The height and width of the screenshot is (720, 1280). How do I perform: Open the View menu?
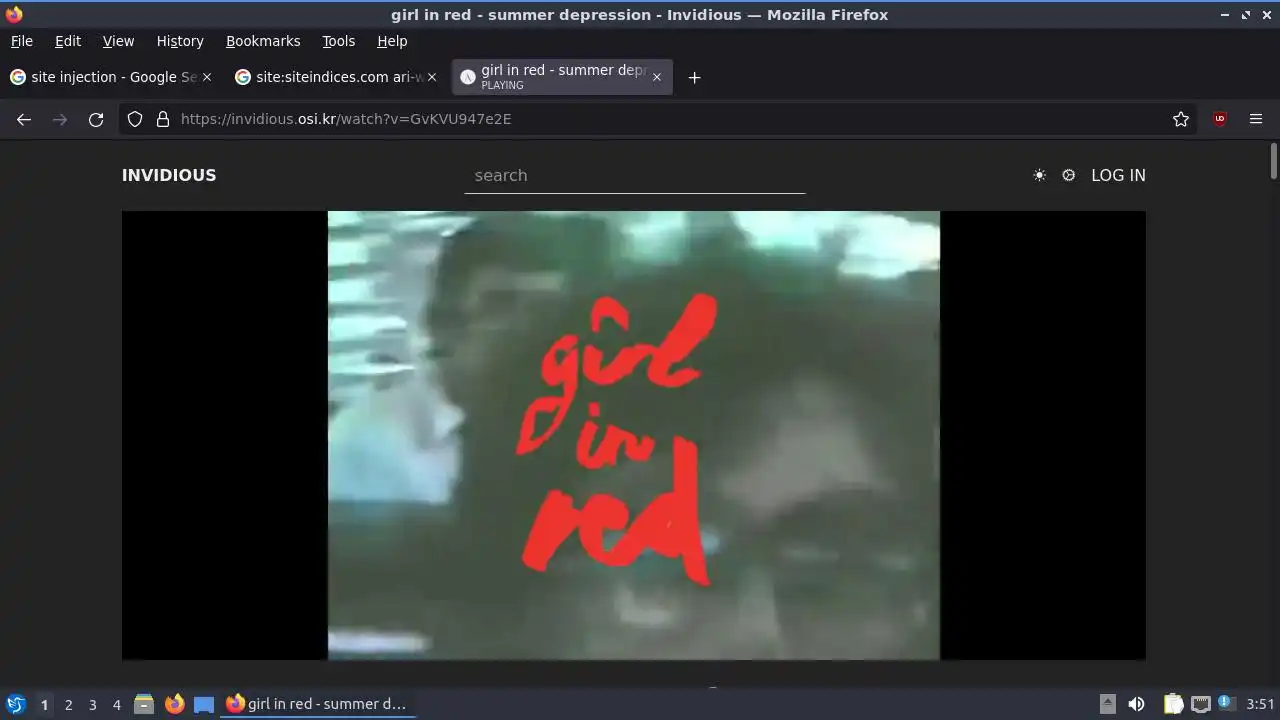coord(118,41)
